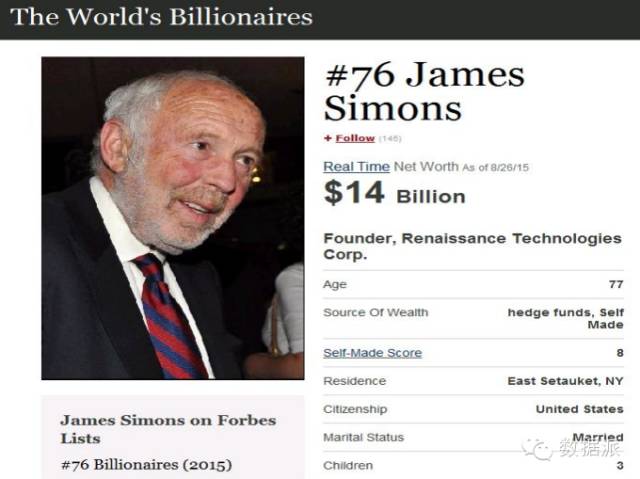The width and height of the screenshot is (640, 479).
Task: Click the red plus icon beside Follow
Action: (x=327, y=138)
